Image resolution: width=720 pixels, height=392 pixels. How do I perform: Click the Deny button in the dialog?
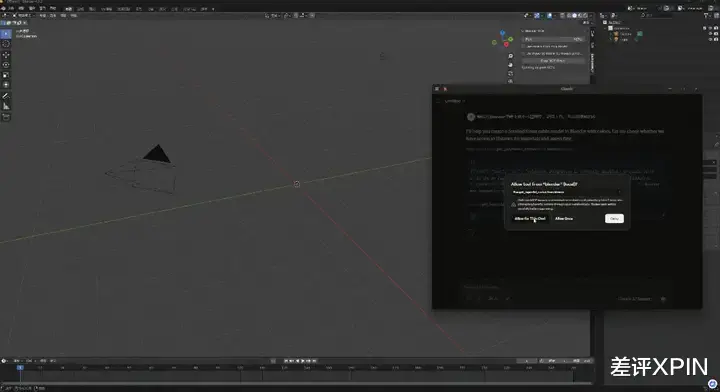pyautogui.click(x=614, y=218)
